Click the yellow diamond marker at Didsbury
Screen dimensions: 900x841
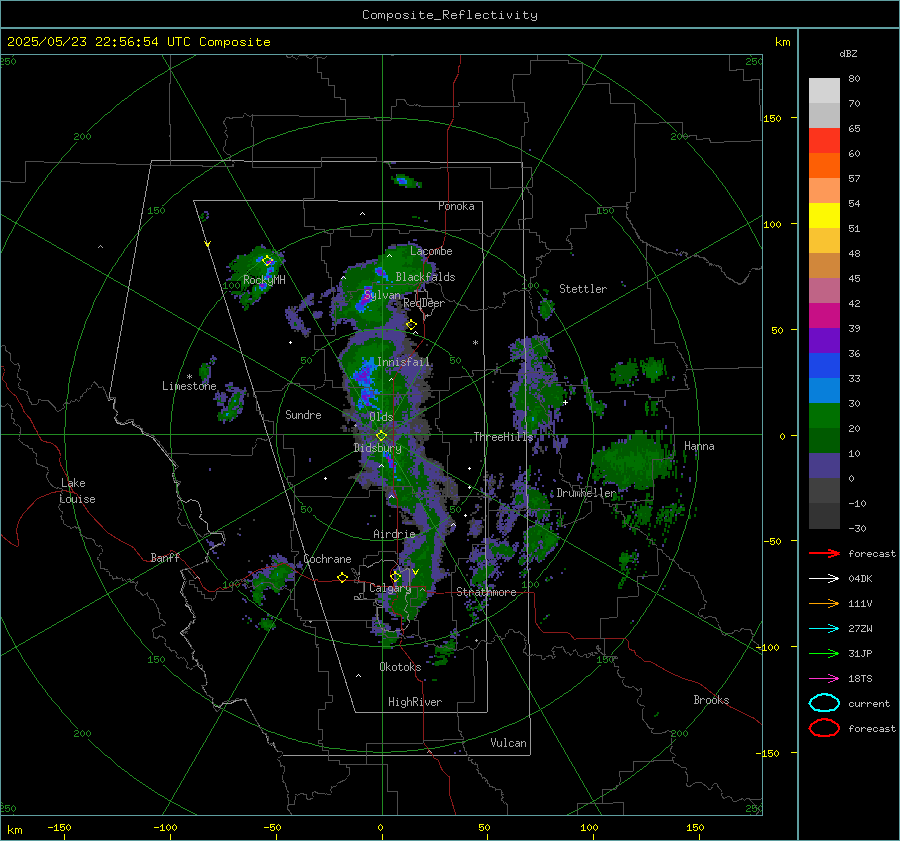click(381, 436)
